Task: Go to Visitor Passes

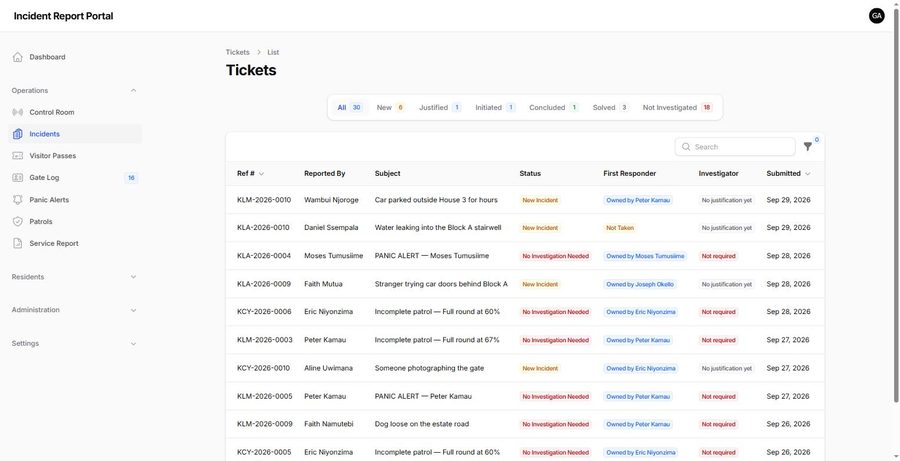Action: (x=75, y=156)
